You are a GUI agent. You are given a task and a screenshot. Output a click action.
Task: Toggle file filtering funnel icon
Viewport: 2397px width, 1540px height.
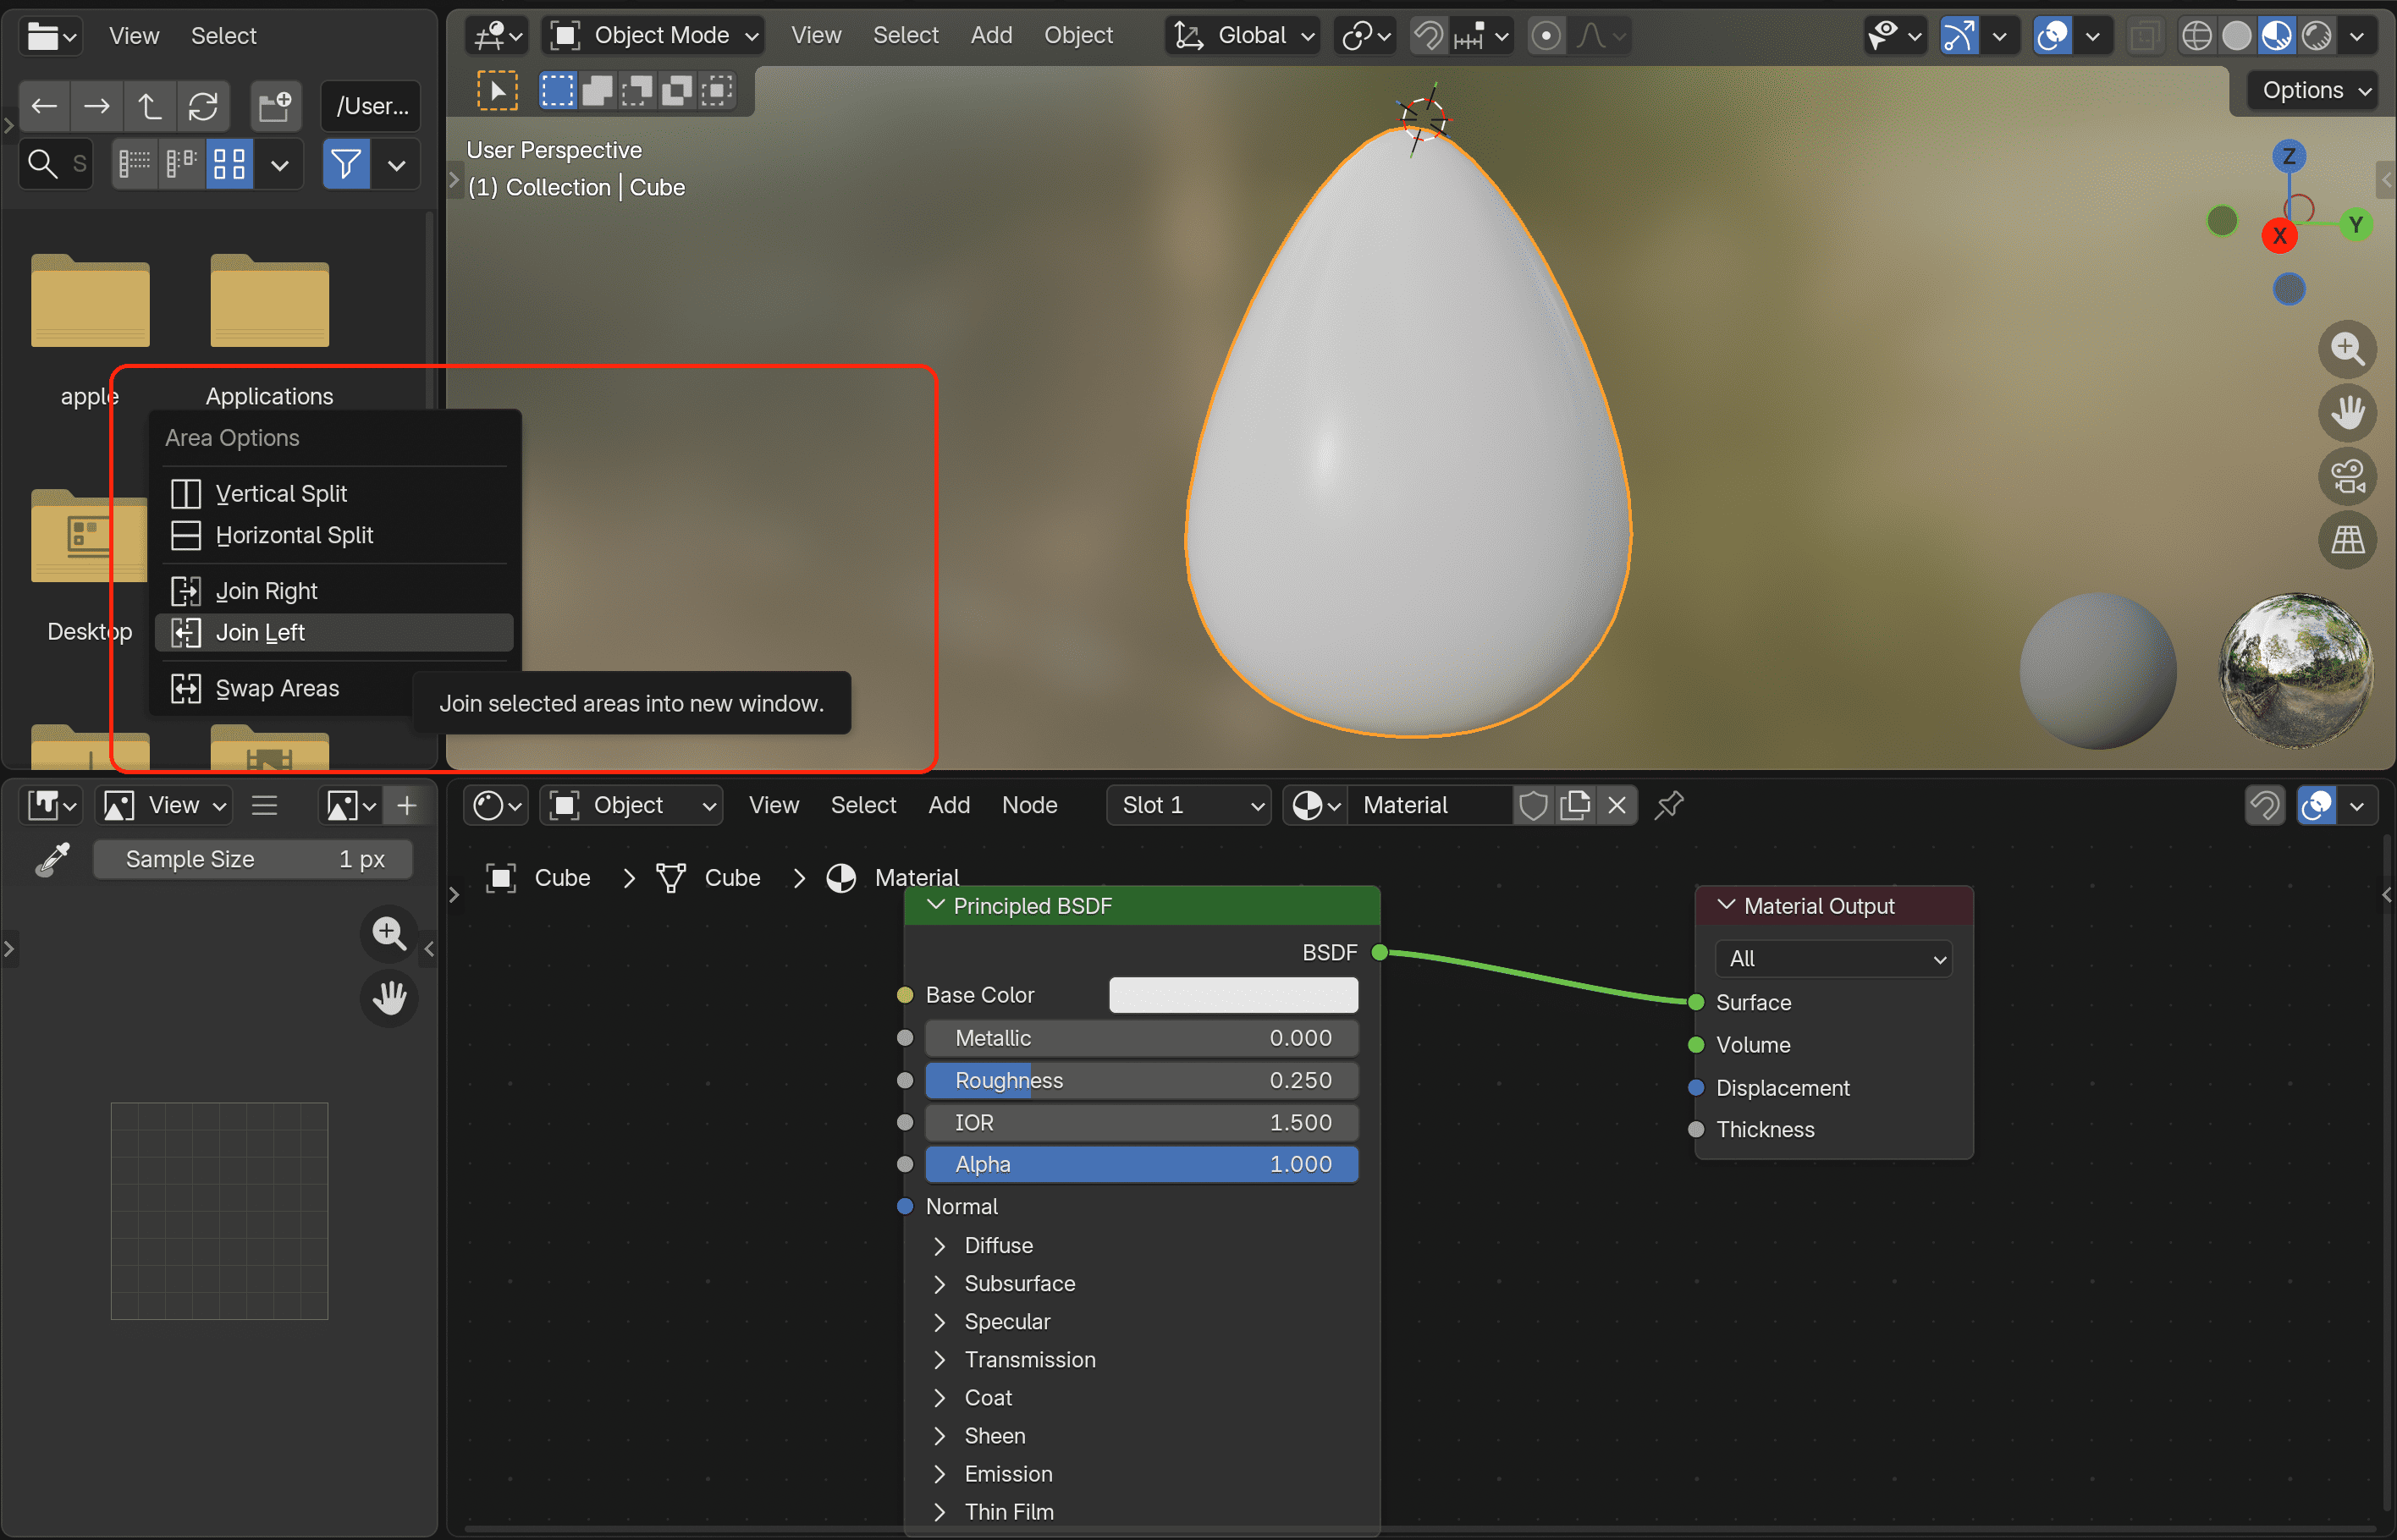tap(346, 163)
